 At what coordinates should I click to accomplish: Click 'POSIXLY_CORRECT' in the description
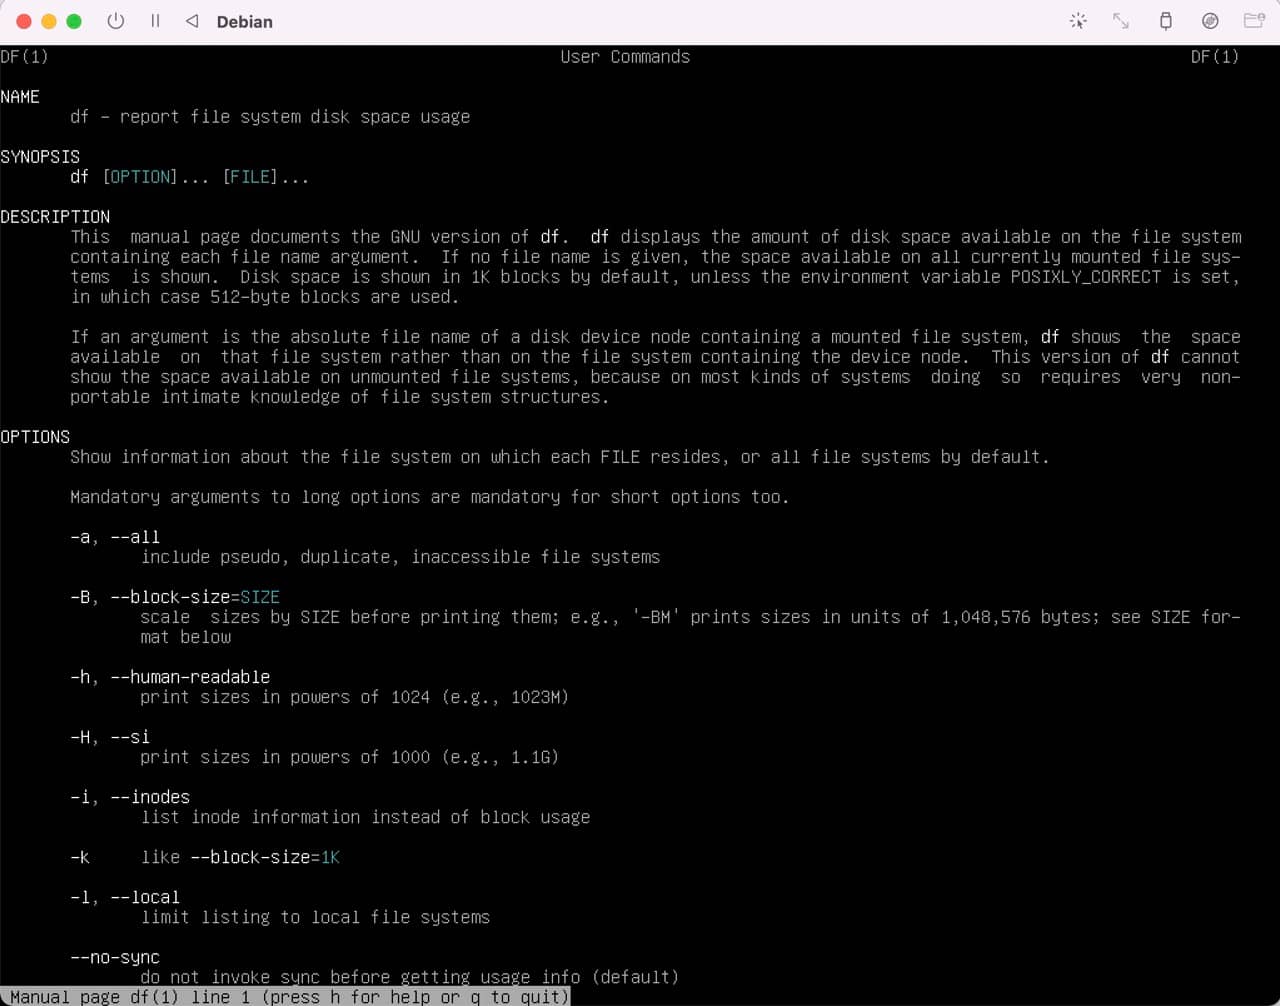(1085, 277)
